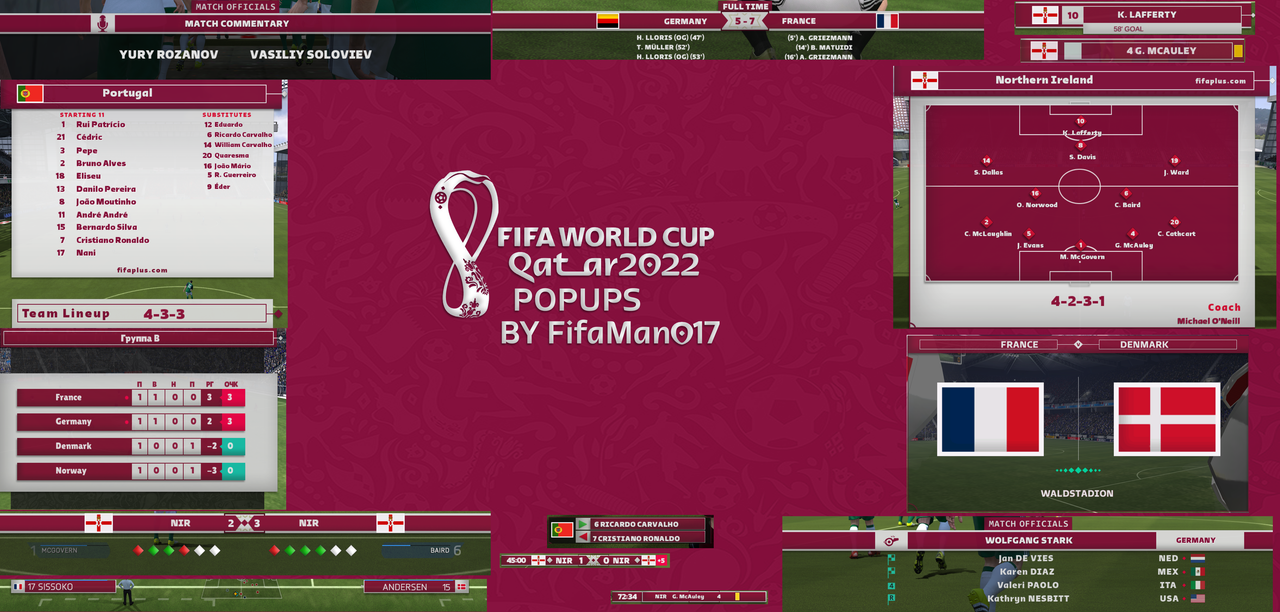
Task: Click the France flag beside 17 Sissoko
Action: [x=18, y=587]
